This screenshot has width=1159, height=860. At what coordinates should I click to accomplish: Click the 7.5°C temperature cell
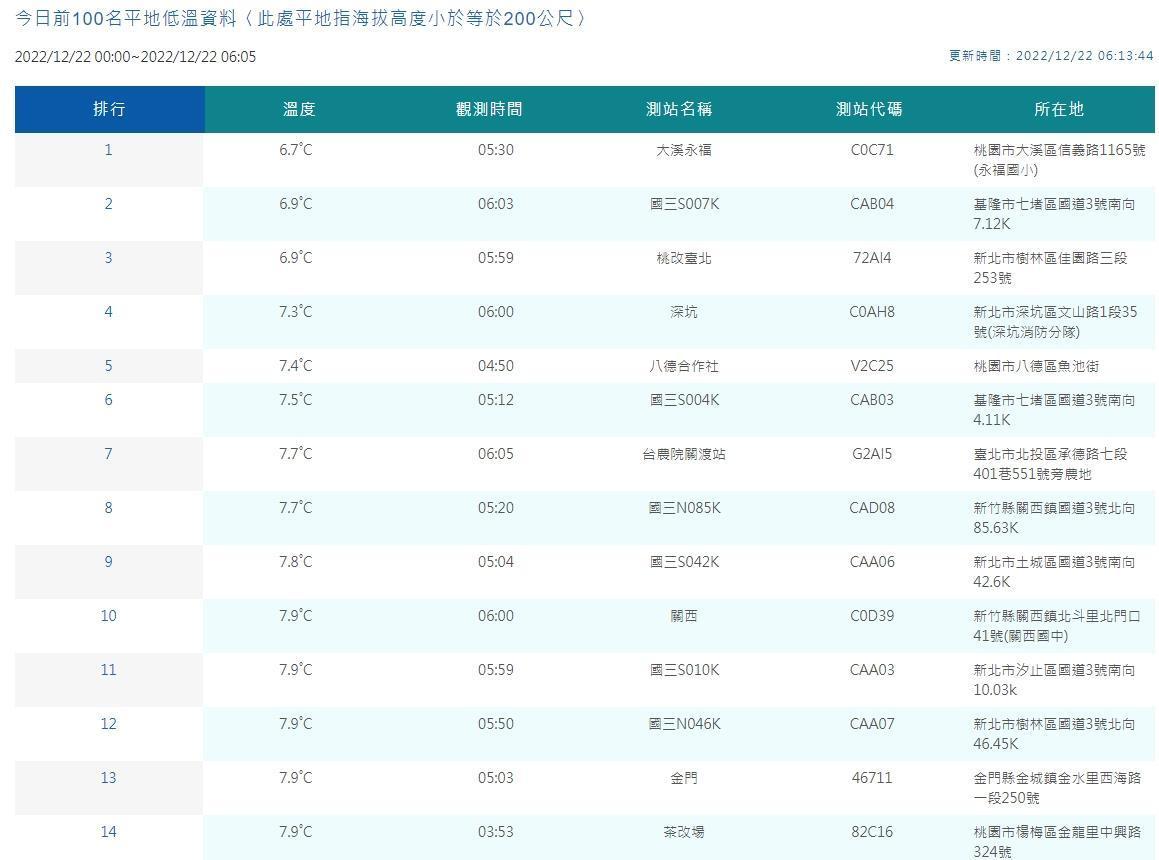pos(296,400)
